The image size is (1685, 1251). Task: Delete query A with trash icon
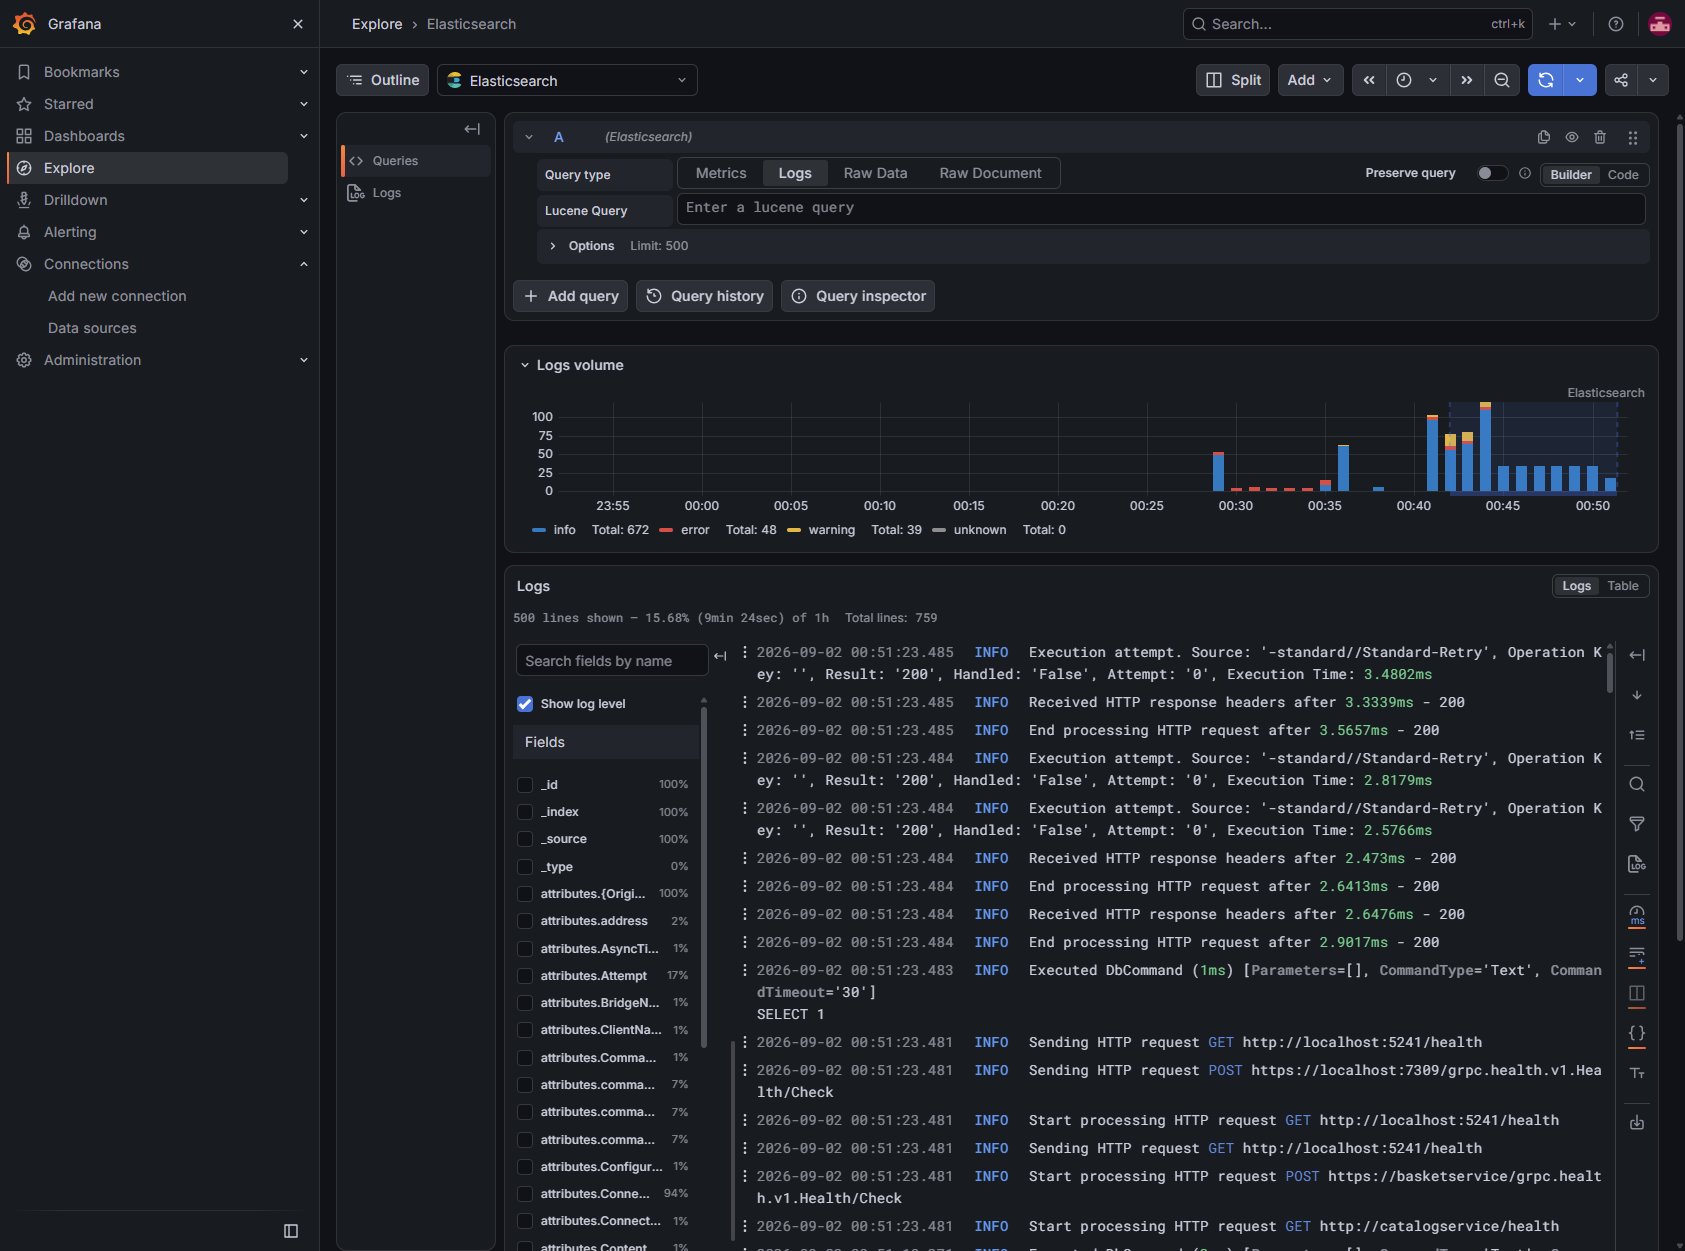coord(1600,137)
